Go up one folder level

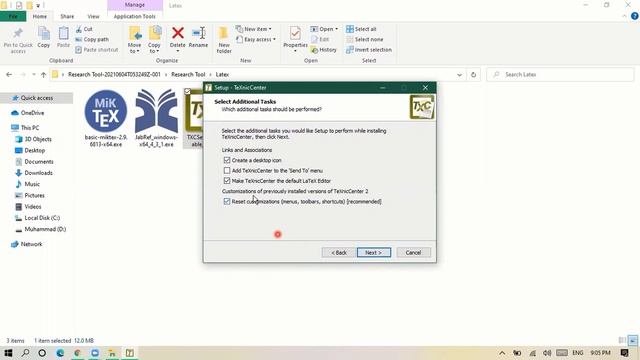(x=43, y=75)
